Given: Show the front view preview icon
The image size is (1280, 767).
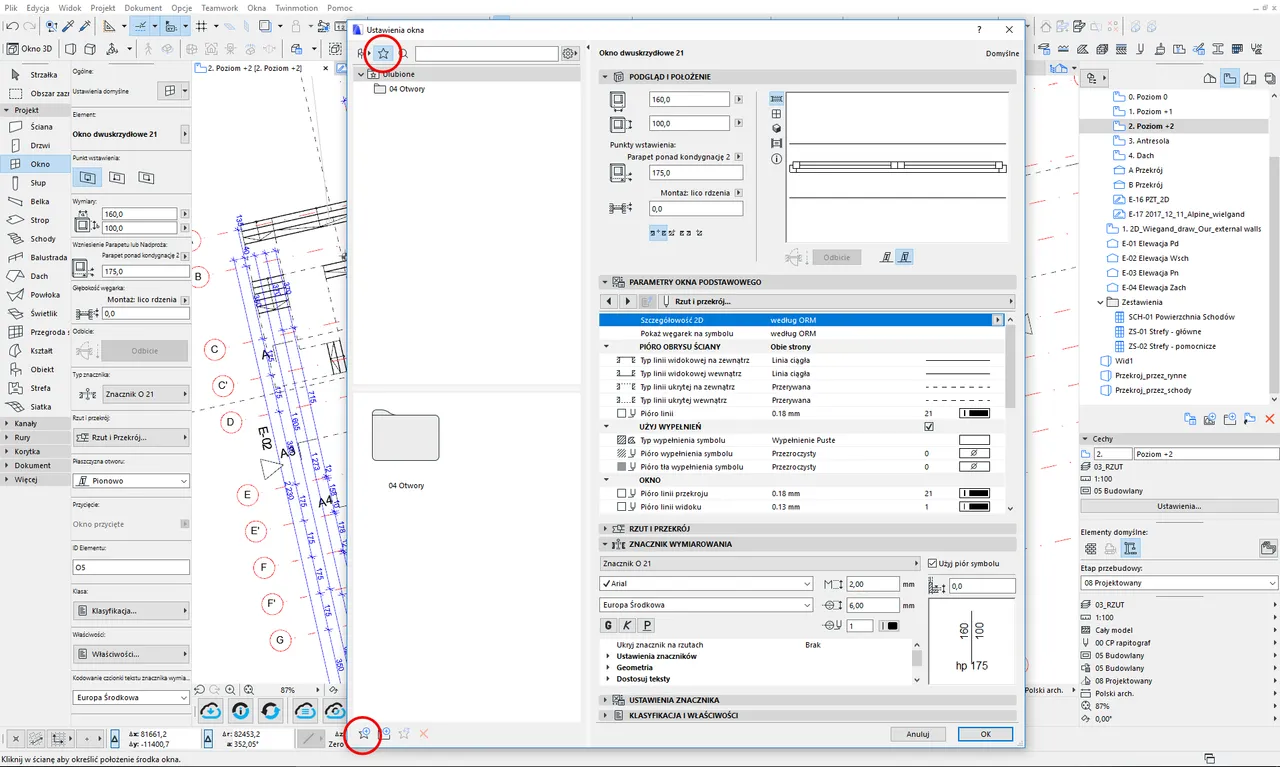Looking at the screenshot, I should [x=777, y=114].
